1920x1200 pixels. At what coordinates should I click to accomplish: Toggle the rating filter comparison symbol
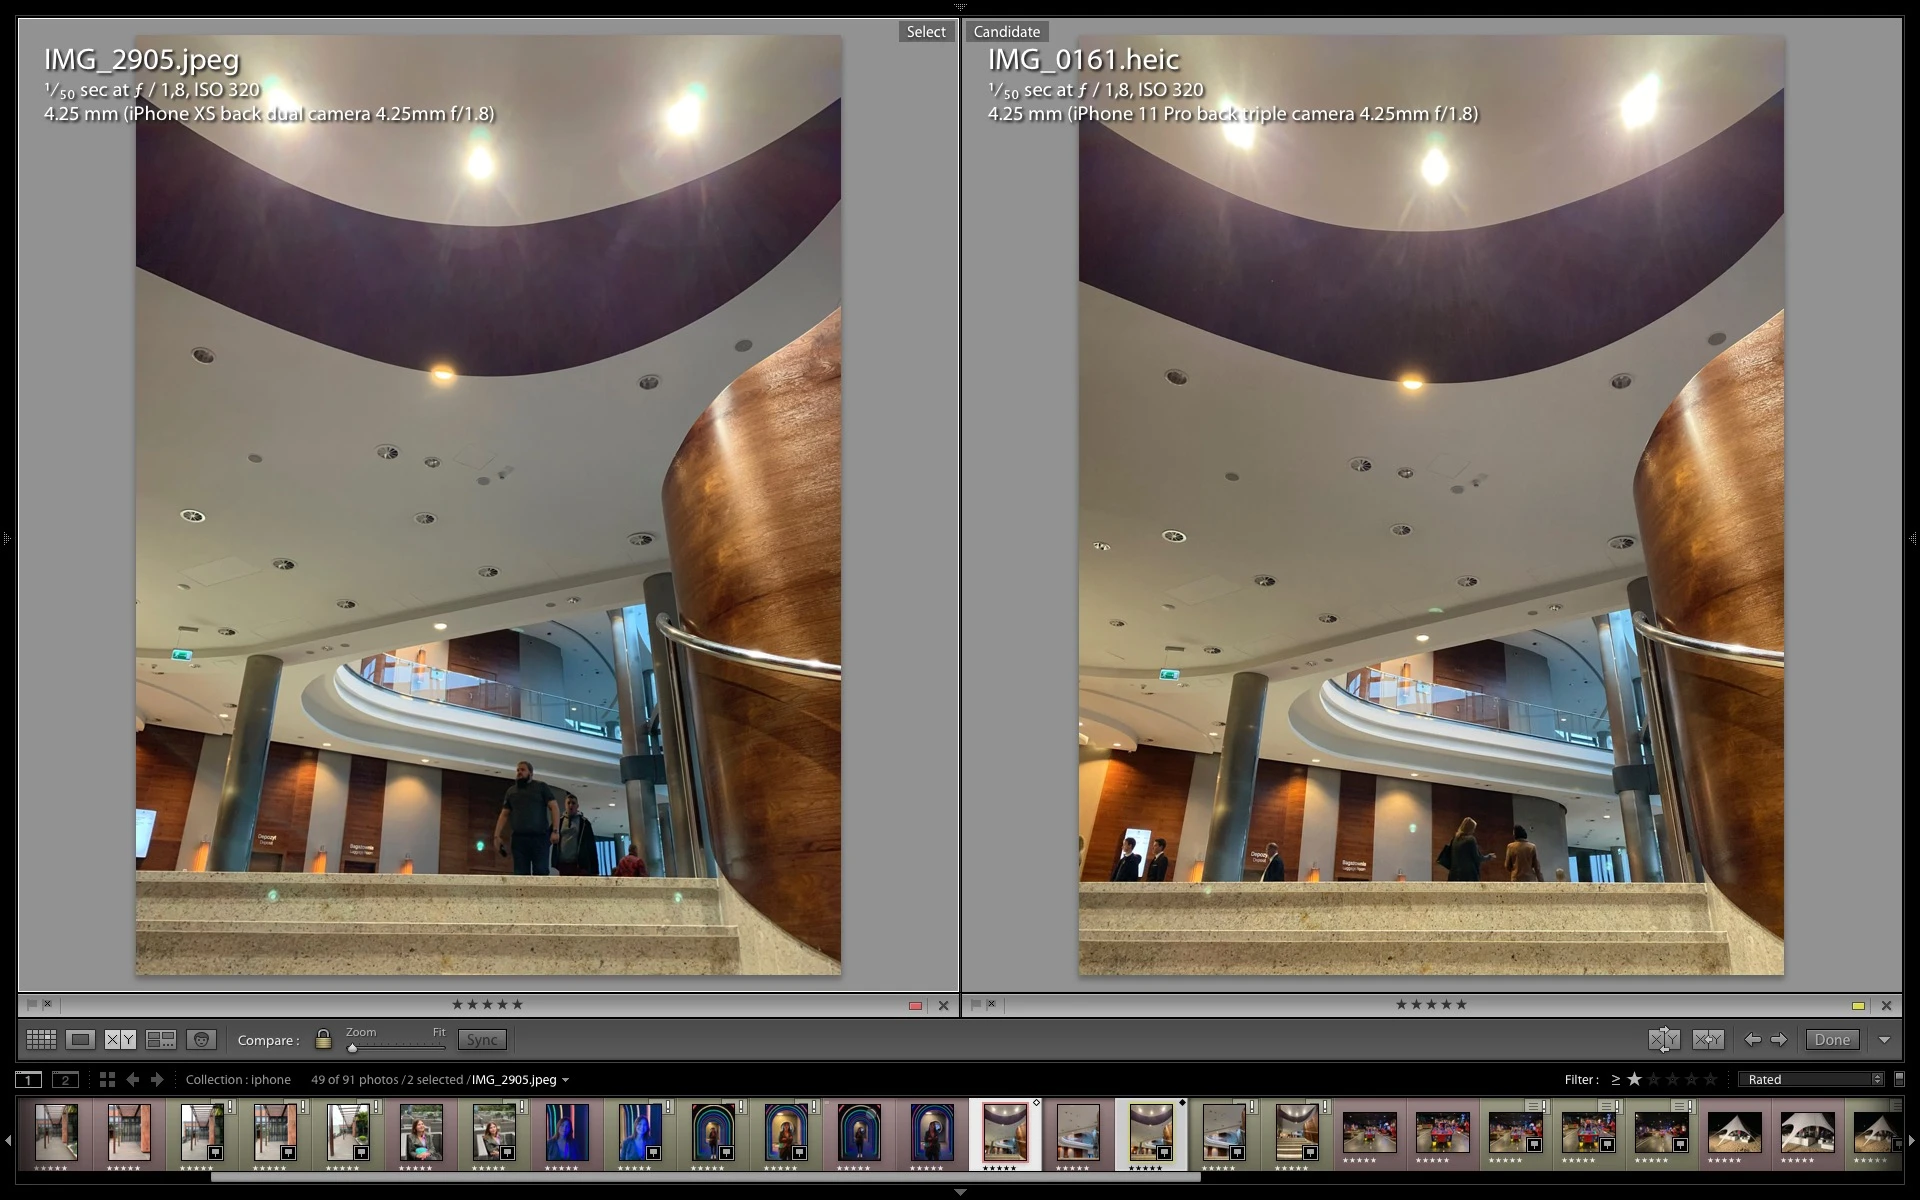[1615, 1079]
